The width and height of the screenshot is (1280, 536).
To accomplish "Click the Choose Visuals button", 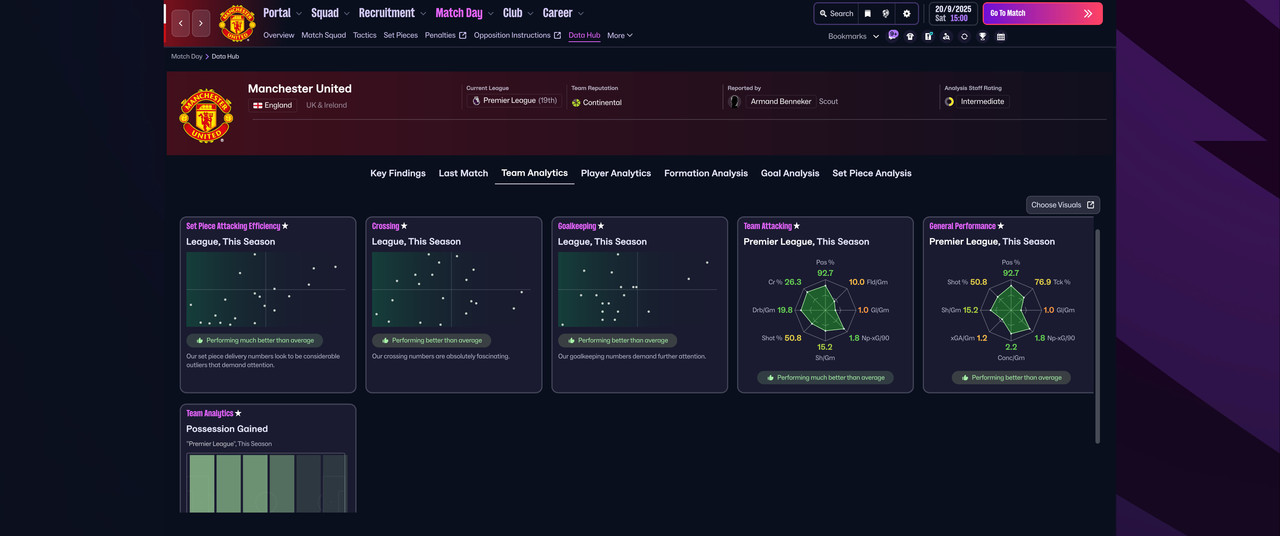I will (1062, 205).
